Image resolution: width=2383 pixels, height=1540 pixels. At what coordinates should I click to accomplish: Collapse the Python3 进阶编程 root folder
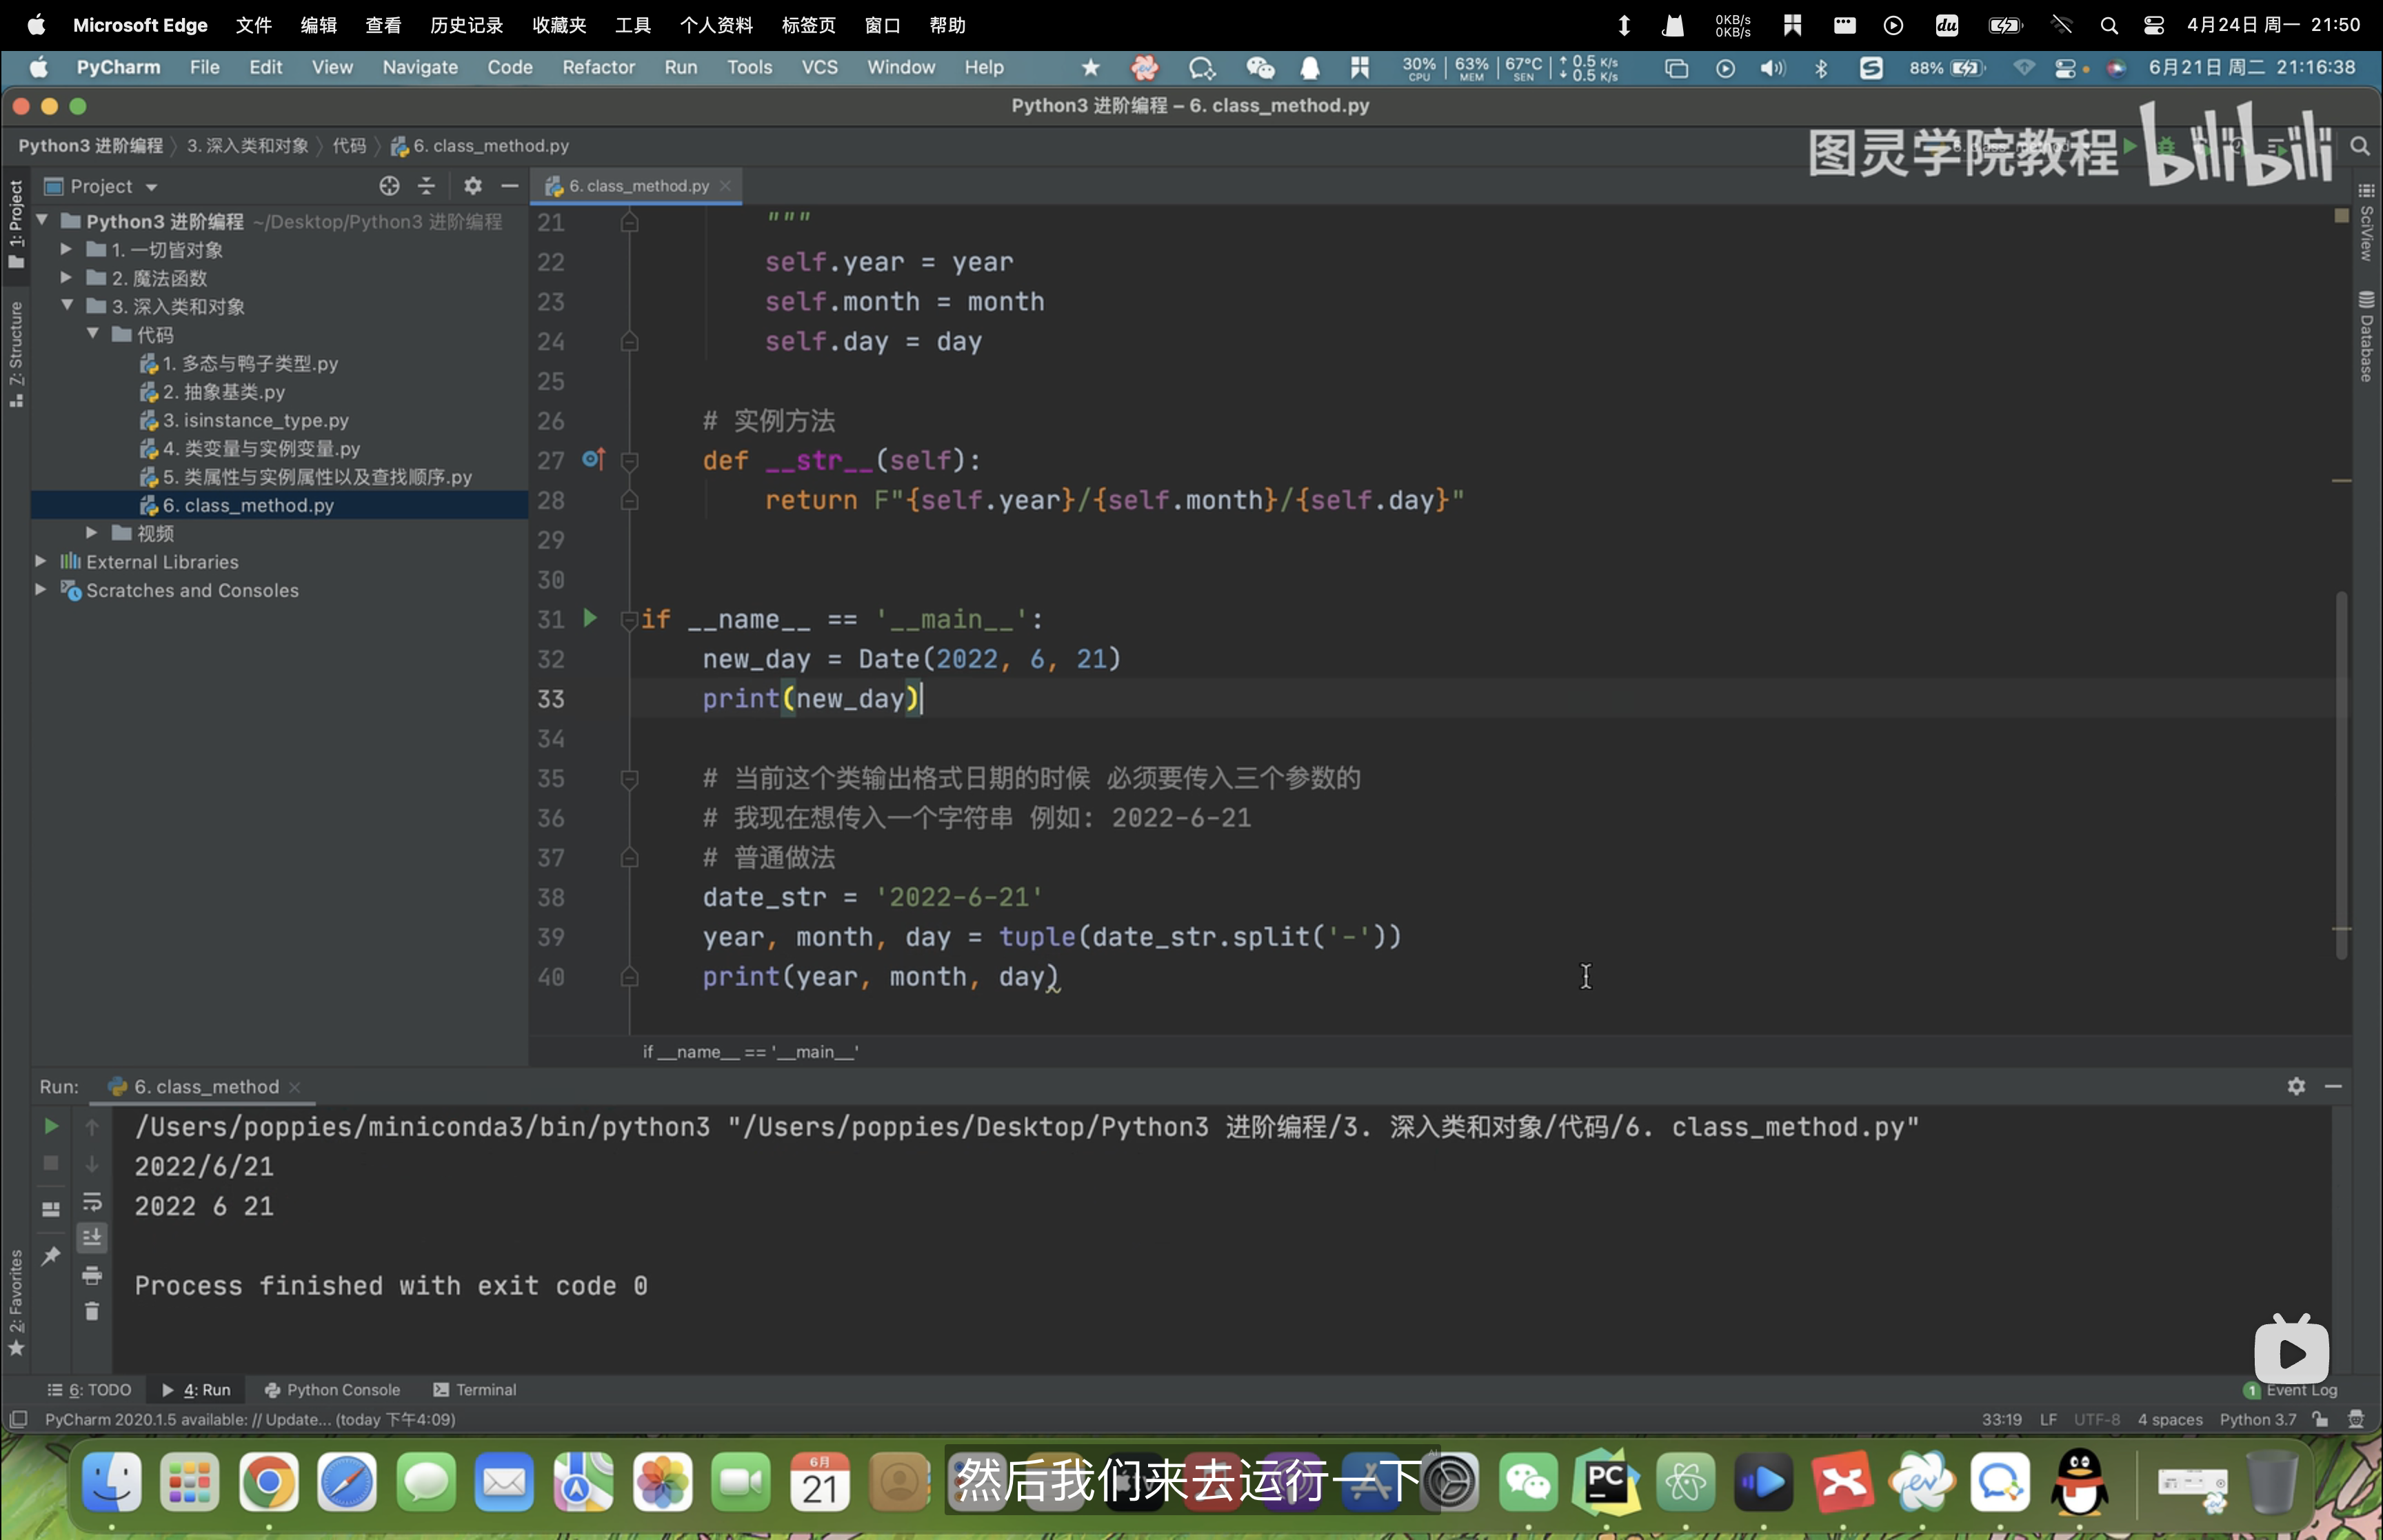pyautogui.click(x=42, y=220)
